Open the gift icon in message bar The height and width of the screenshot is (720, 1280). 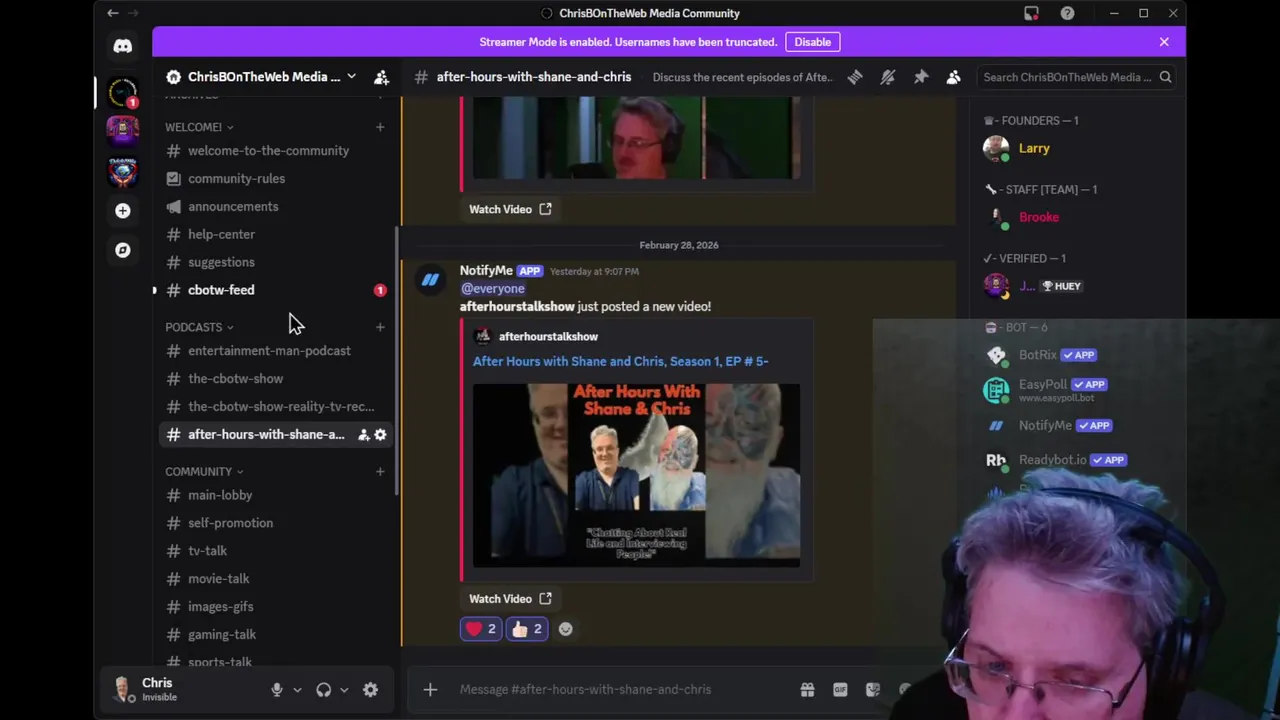(807, 689)
